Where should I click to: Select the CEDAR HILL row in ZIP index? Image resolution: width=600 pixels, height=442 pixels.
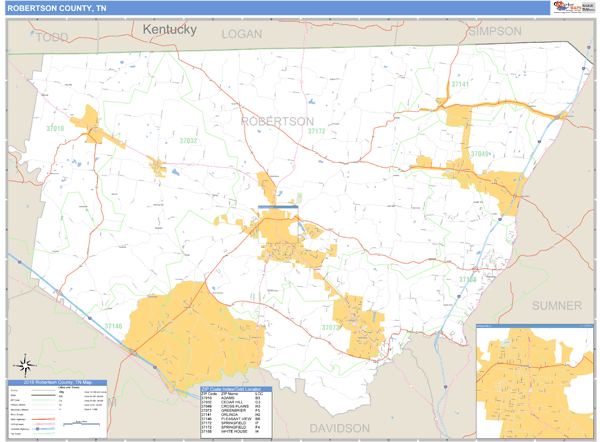tap(232, 402)
